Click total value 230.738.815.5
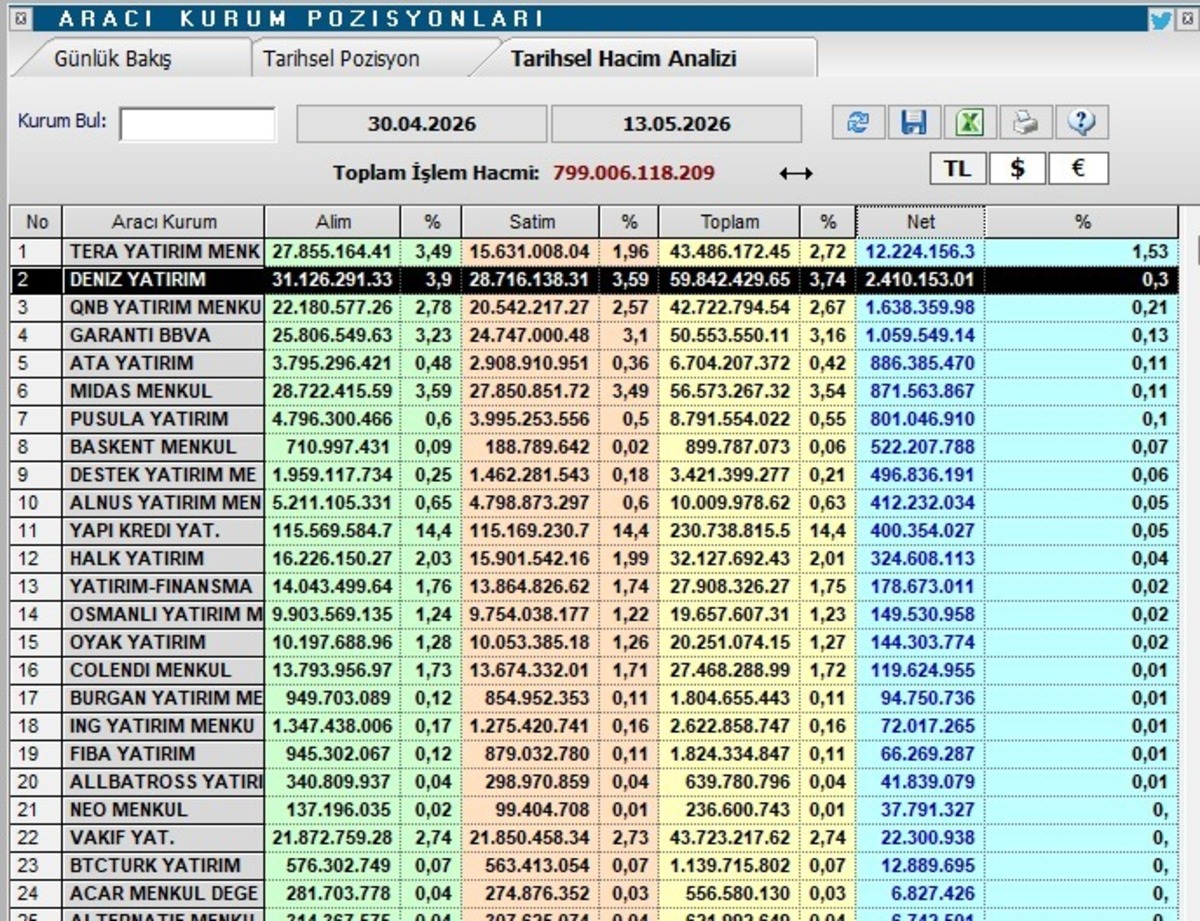The height and width of the screenshot is (921, 1200). (x=731, y=530)
